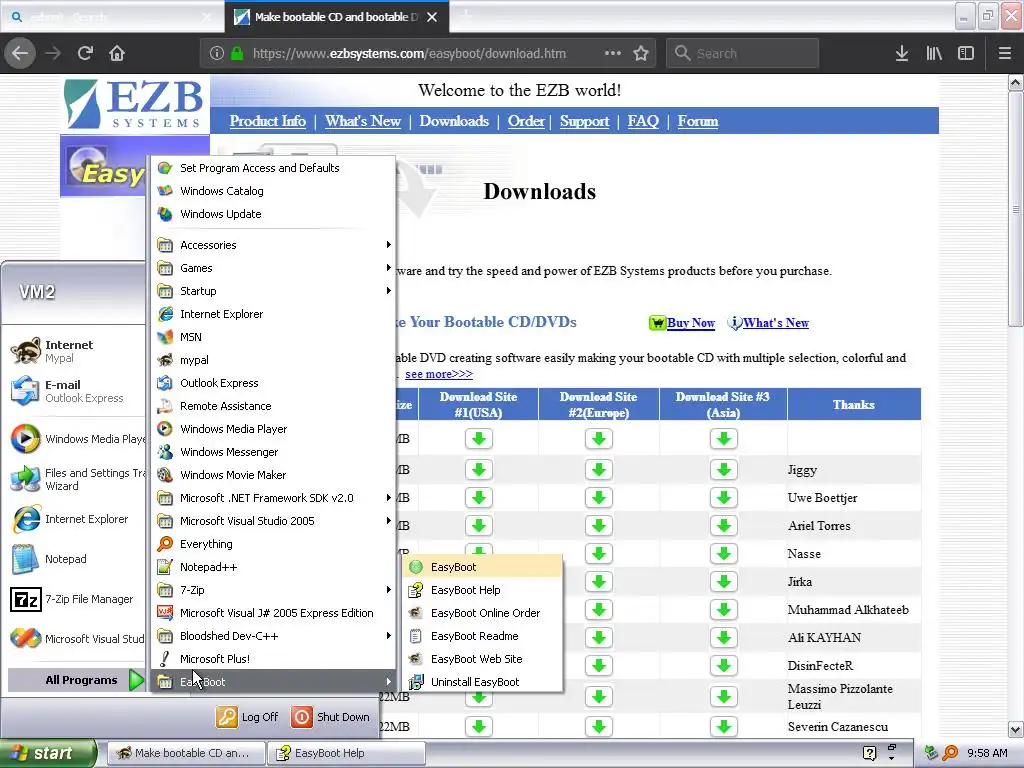Launch Windows Movie Maker
The image size is (1024, 768).
[274, 475]
